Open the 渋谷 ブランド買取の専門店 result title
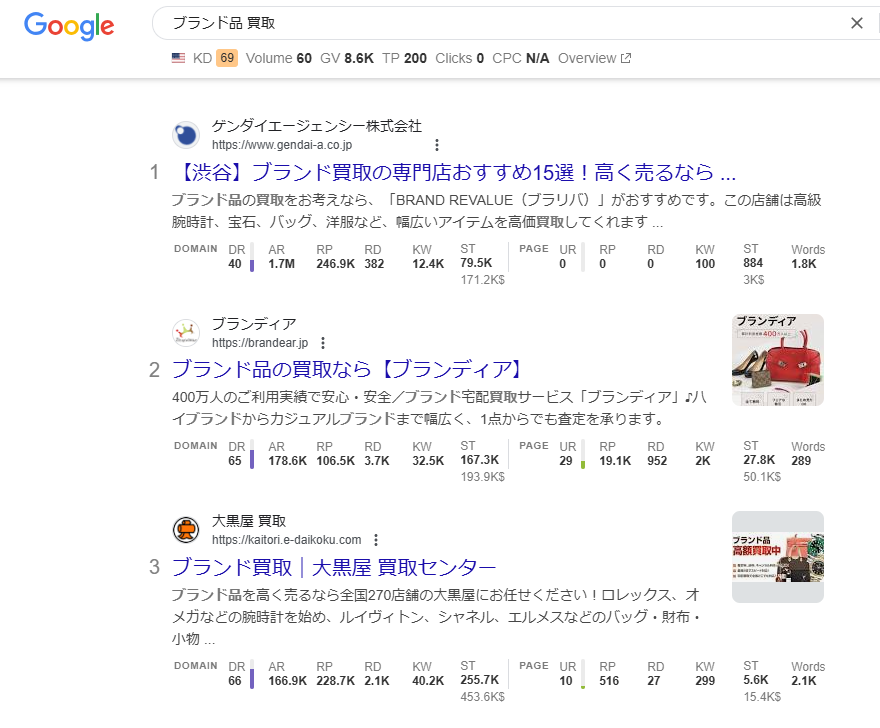The height and width of the screenshot is (728, 880). pos(453,172)
